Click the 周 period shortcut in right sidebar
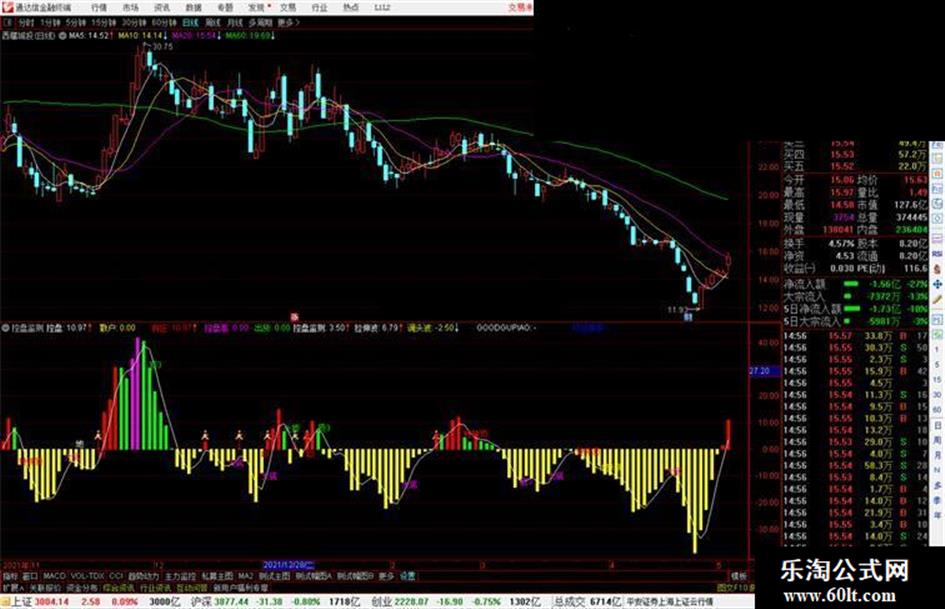The height and width of the screenshot is (609, 945). coord(937,441)
